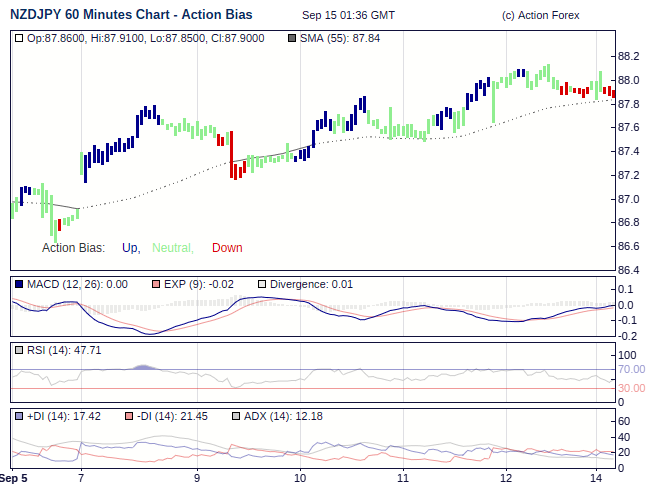
Task: Click the '(c) Action Forex' copyright text
Action: click(x=540, y=16)
